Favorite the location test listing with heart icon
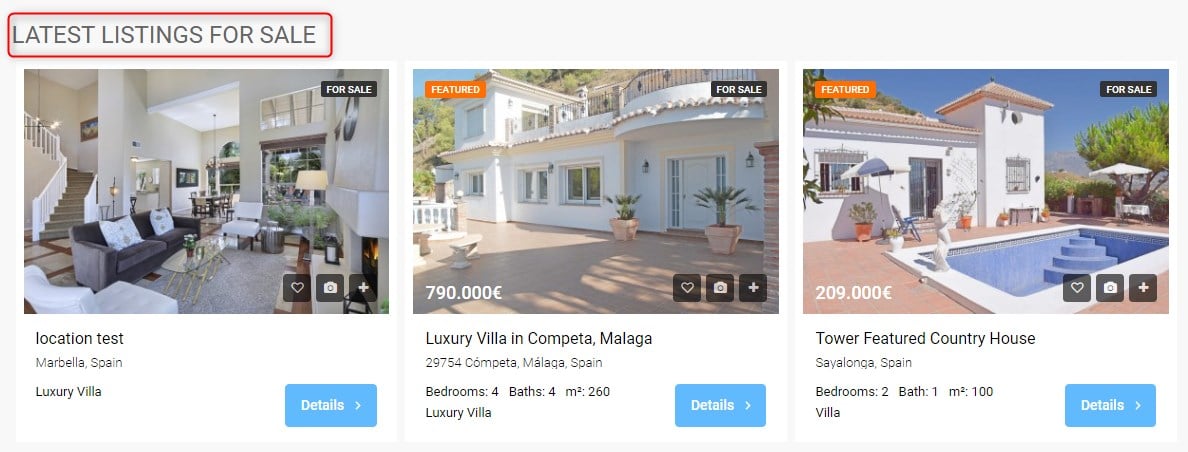 [x=297, y=288]
